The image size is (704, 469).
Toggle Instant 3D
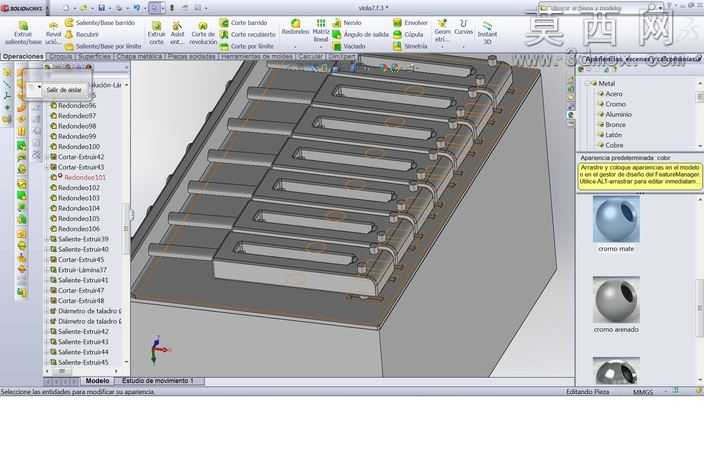[x=487, y=32]
